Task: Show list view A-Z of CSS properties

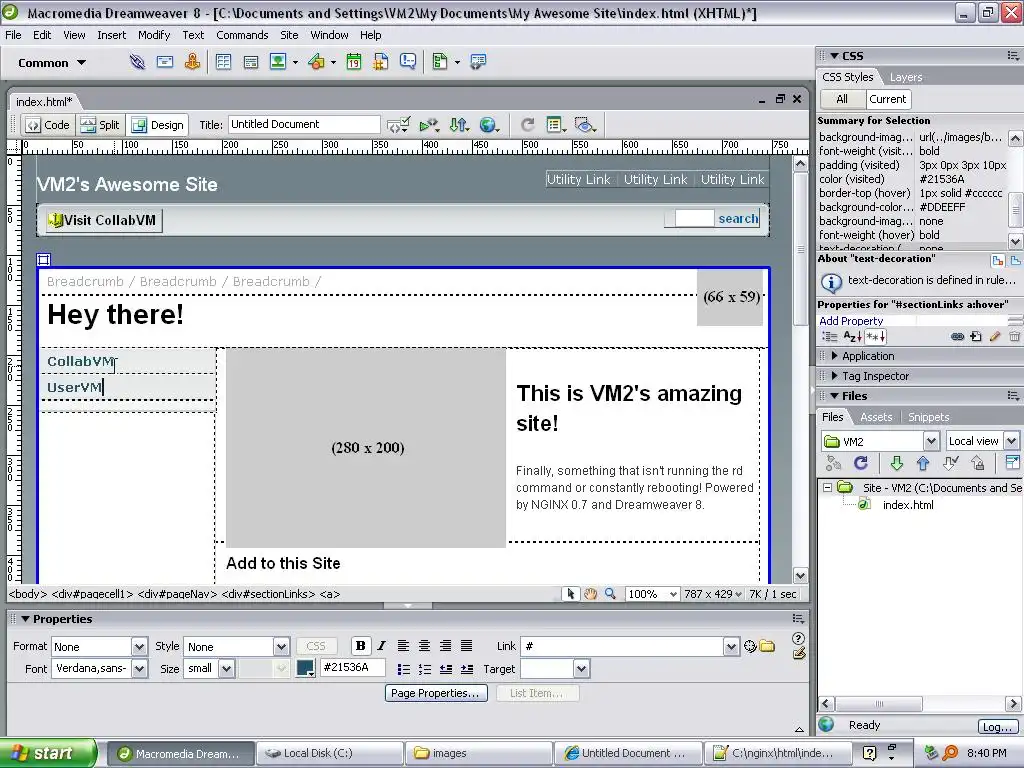Action: pyautogui.click(x=852, y=337)
